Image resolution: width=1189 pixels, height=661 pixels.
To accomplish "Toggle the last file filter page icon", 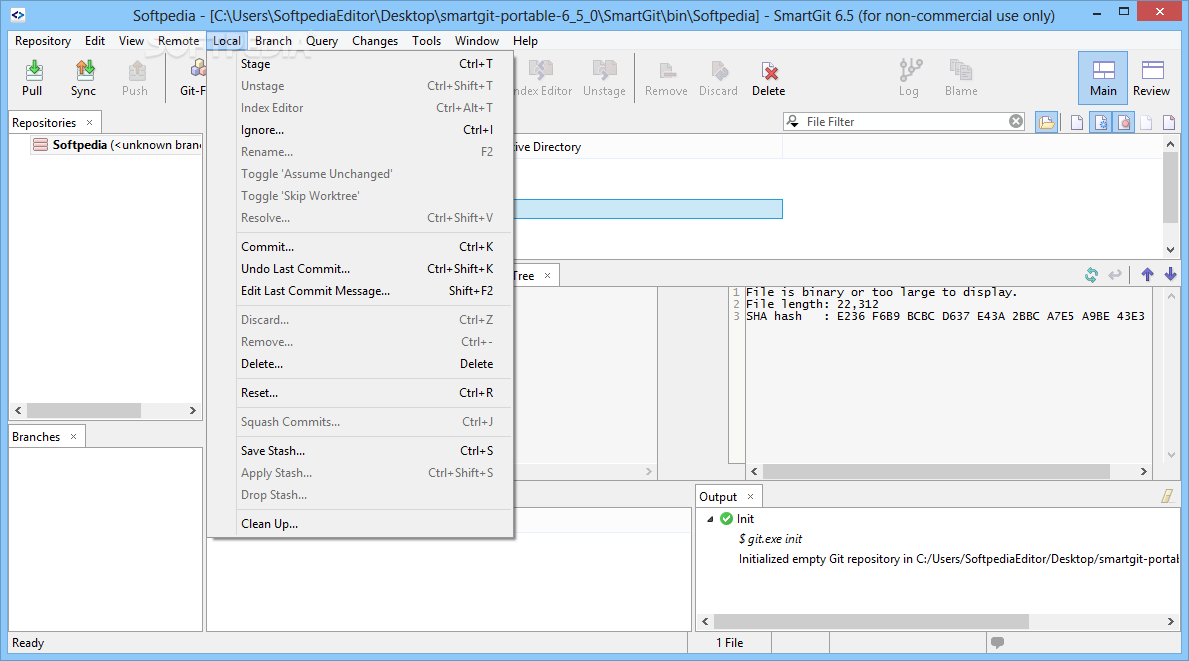I will tap(1169, 122).
